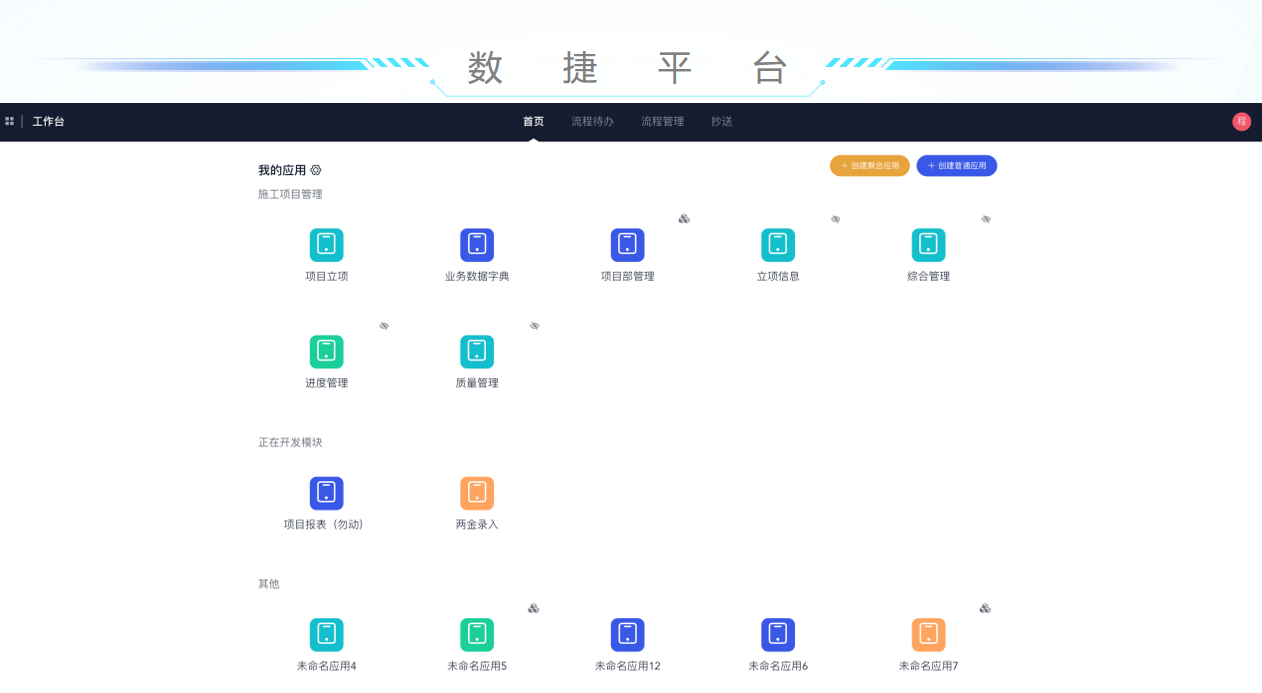Viewport: 1262px width, 693px height.
Task: Click the aggregate badge icon above 项目部管理
Action: (684, 219)
